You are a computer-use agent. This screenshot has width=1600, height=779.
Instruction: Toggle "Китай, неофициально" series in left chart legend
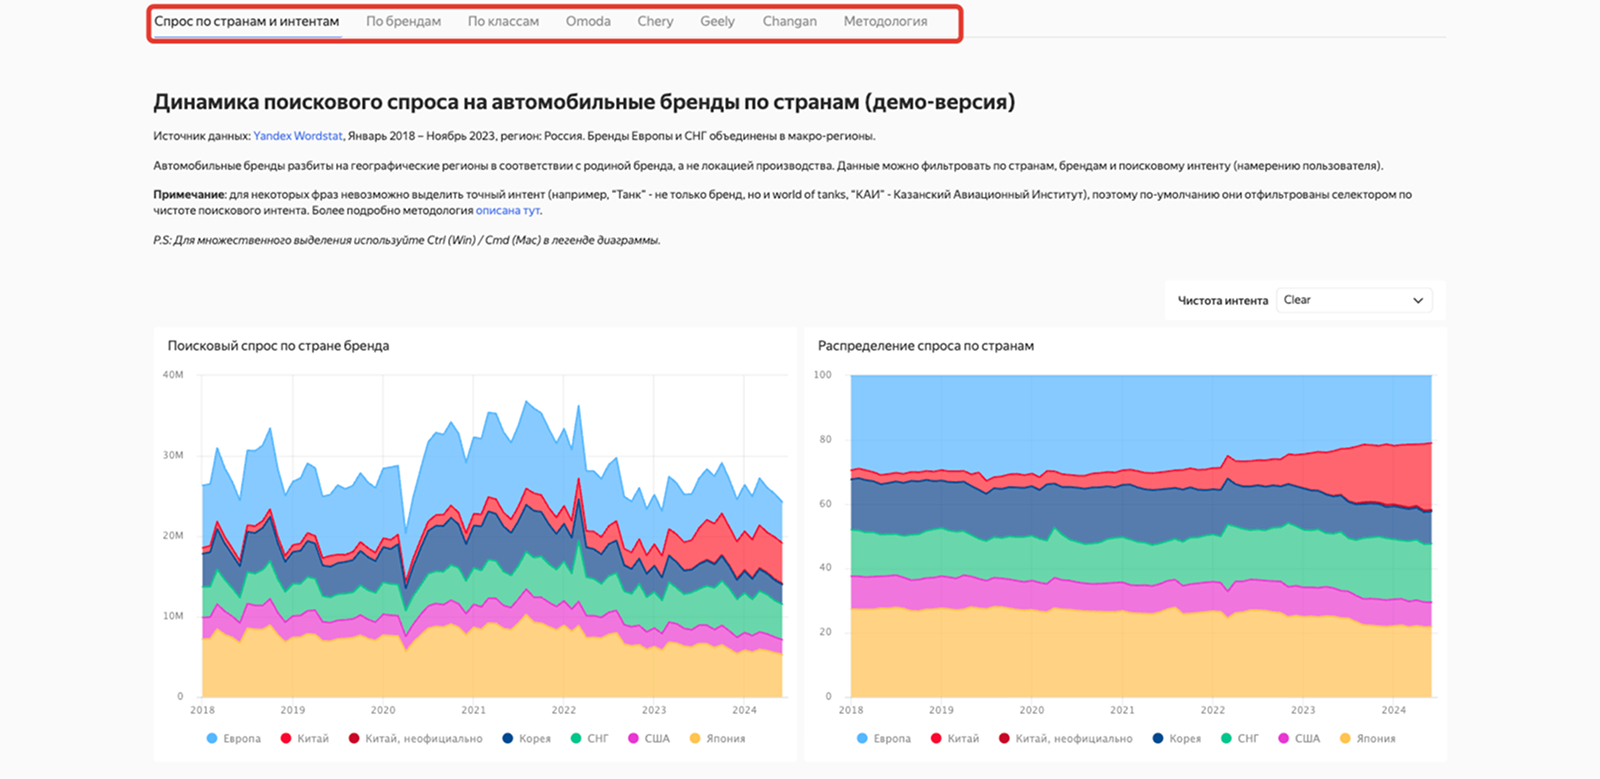(423, 739)
